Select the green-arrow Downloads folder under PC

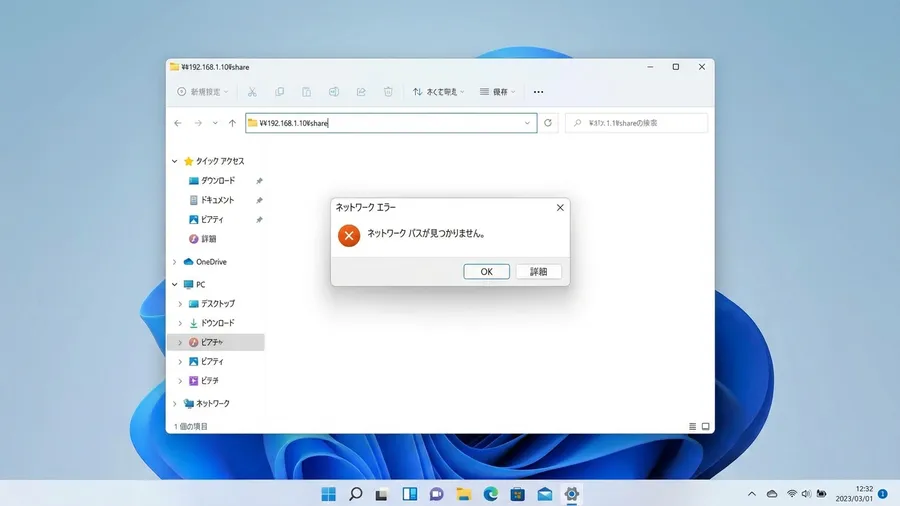click(x=212, y=323)
